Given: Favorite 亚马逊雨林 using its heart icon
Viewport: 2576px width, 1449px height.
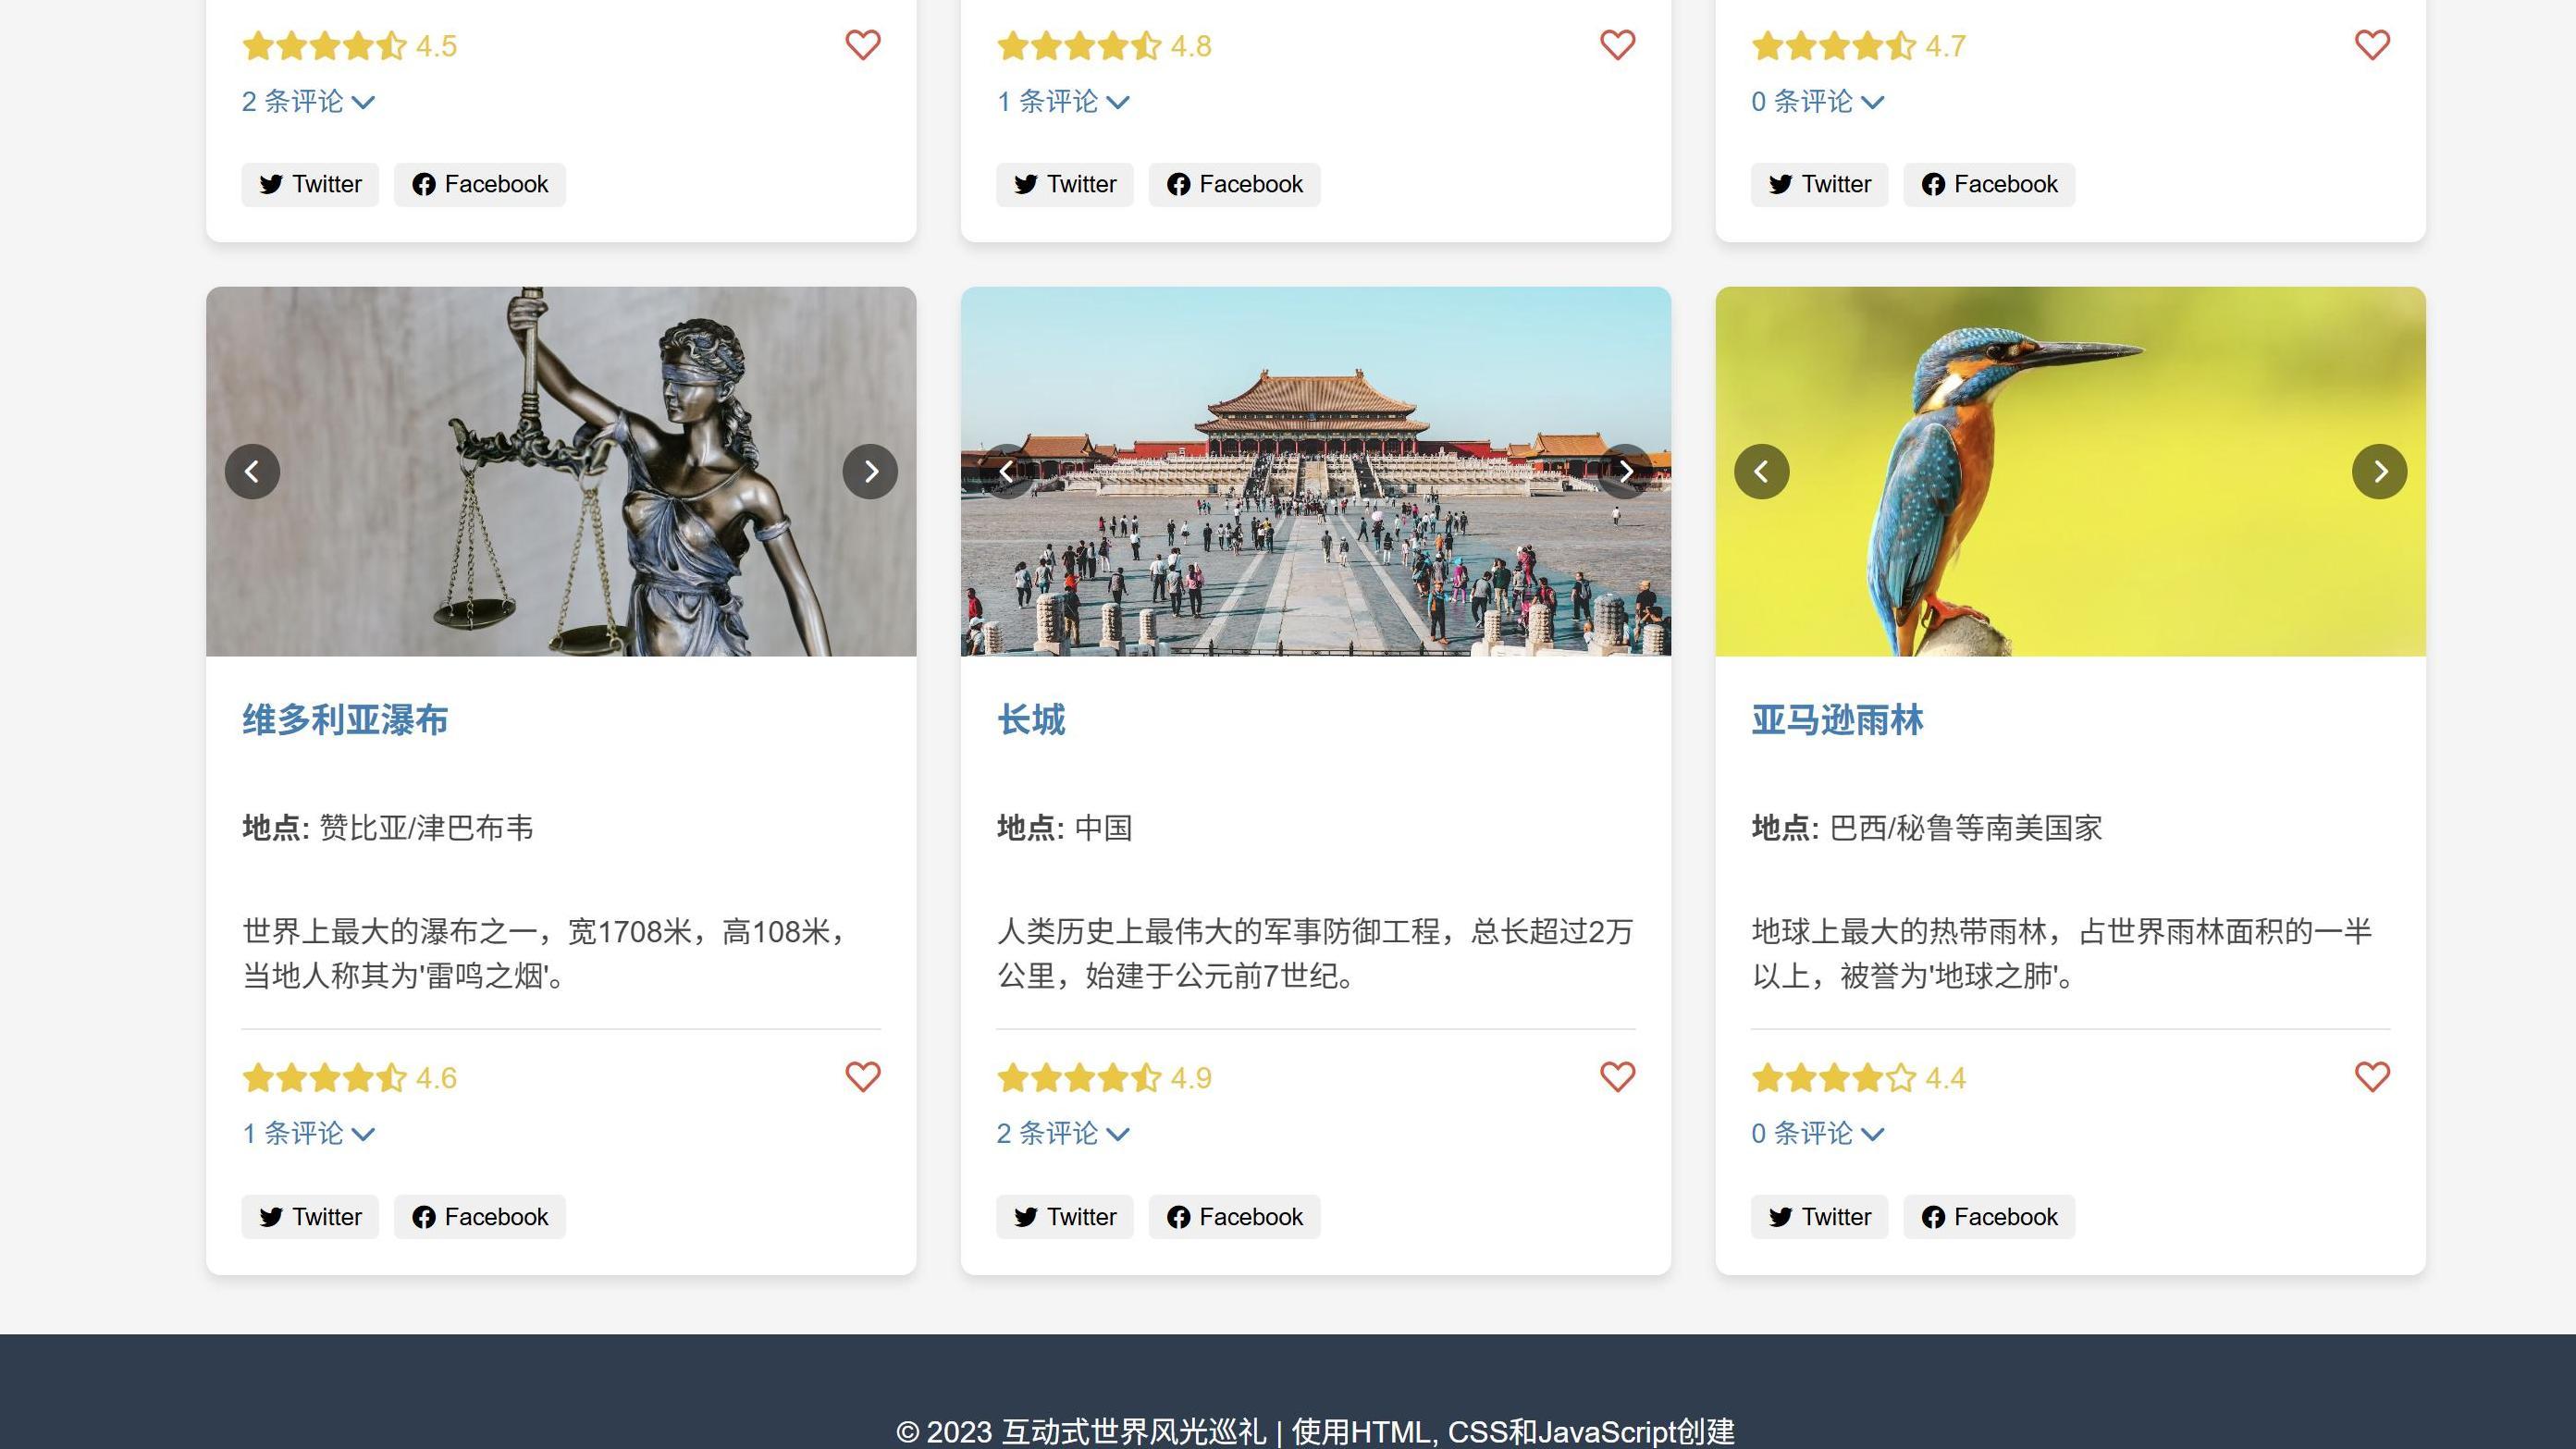Looking at the screenshot, I should click(2372, 1077).
